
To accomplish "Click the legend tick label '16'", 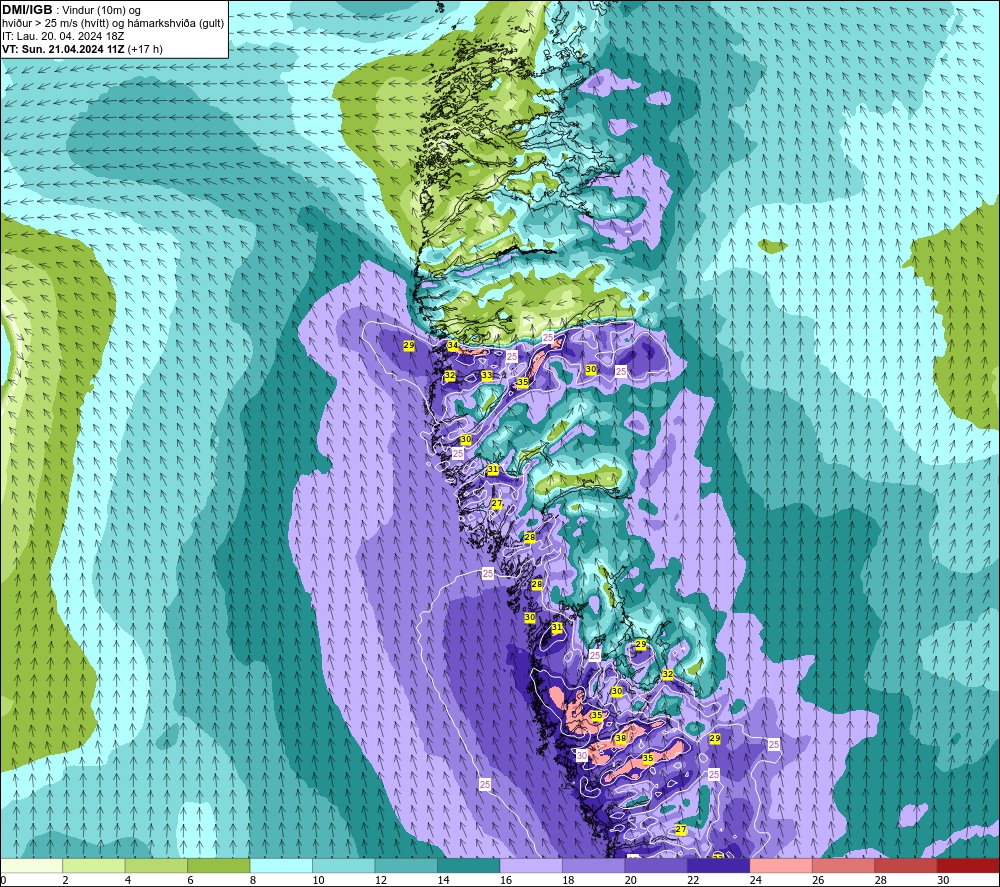I will [506, 880].
